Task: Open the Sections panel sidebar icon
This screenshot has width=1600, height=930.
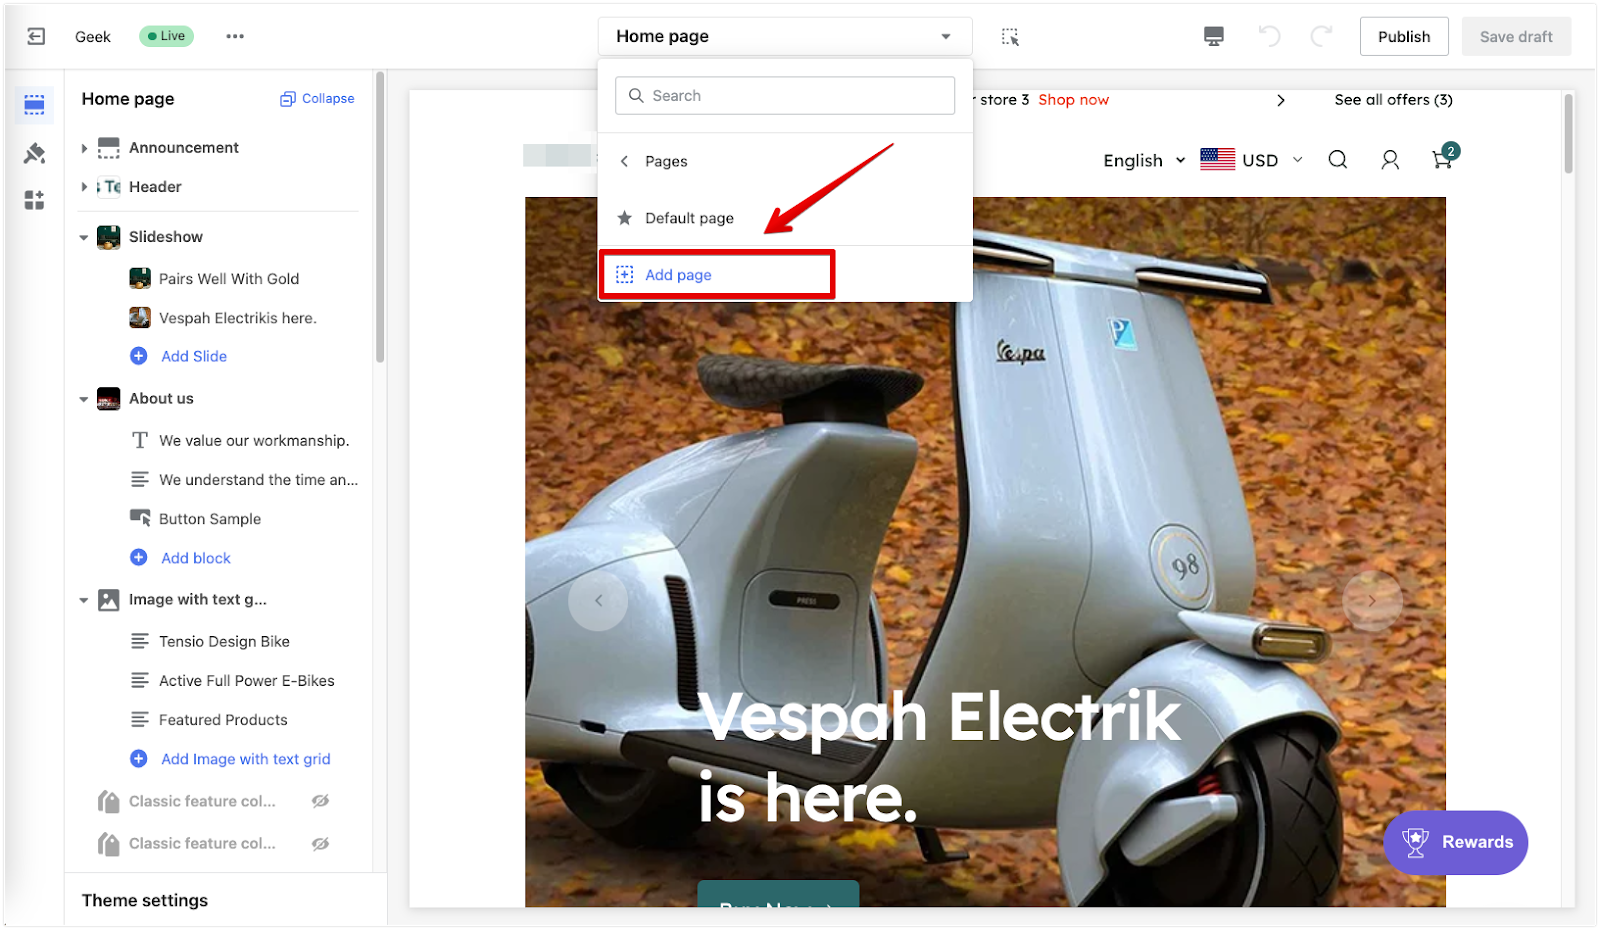Action: 34,104
